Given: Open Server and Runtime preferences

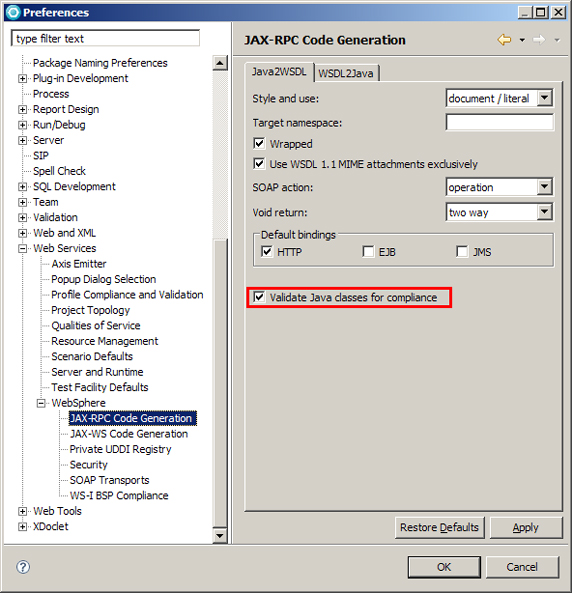Looking at the screenshot, I should pos(97,372).
